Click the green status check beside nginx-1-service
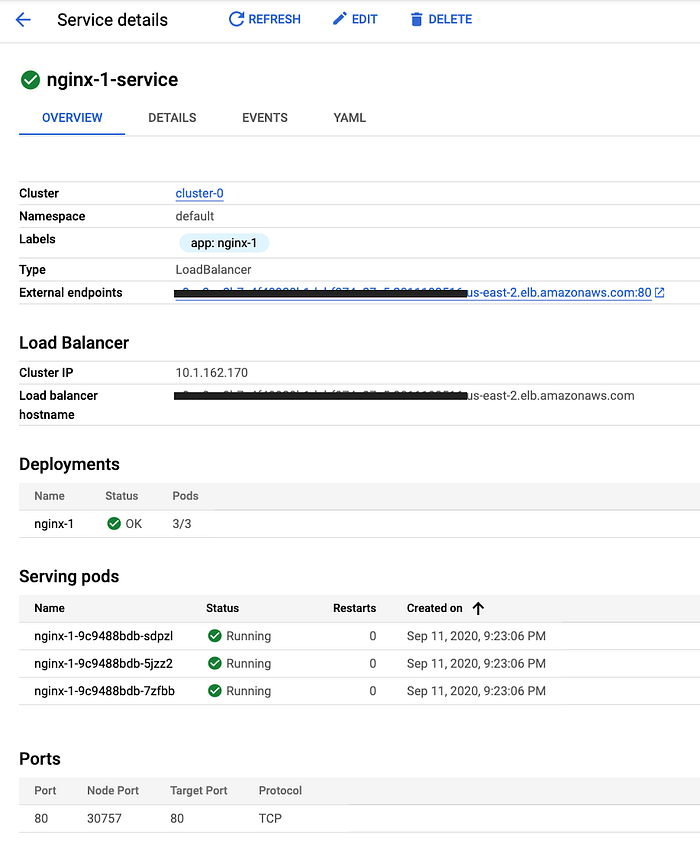 pos(30,80)
